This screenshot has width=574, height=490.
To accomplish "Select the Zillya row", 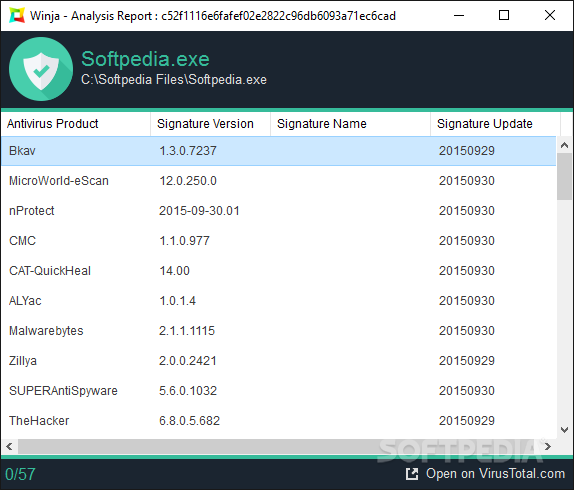I will pyautogui.click(x=278, y=361).
